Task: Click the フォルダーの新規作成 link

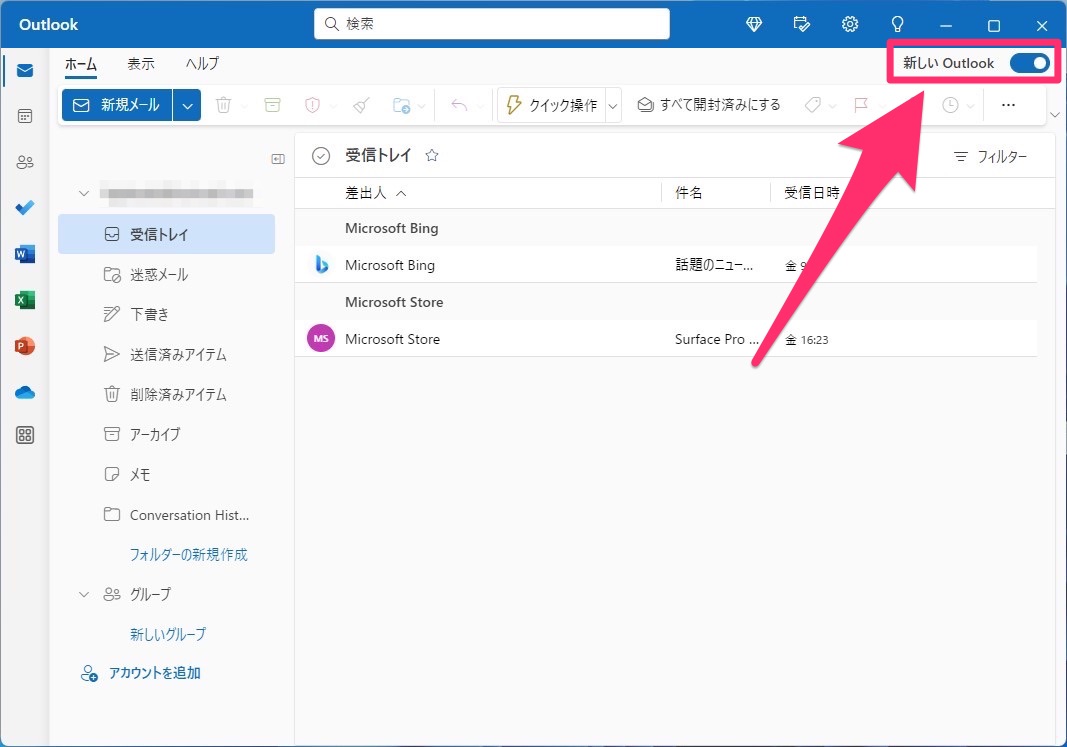Action: tap(188, 554)
